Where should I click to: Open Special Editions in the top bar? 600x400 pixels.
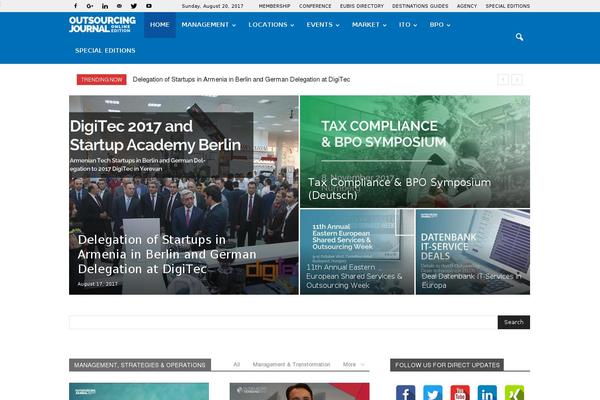coord(508,6)
